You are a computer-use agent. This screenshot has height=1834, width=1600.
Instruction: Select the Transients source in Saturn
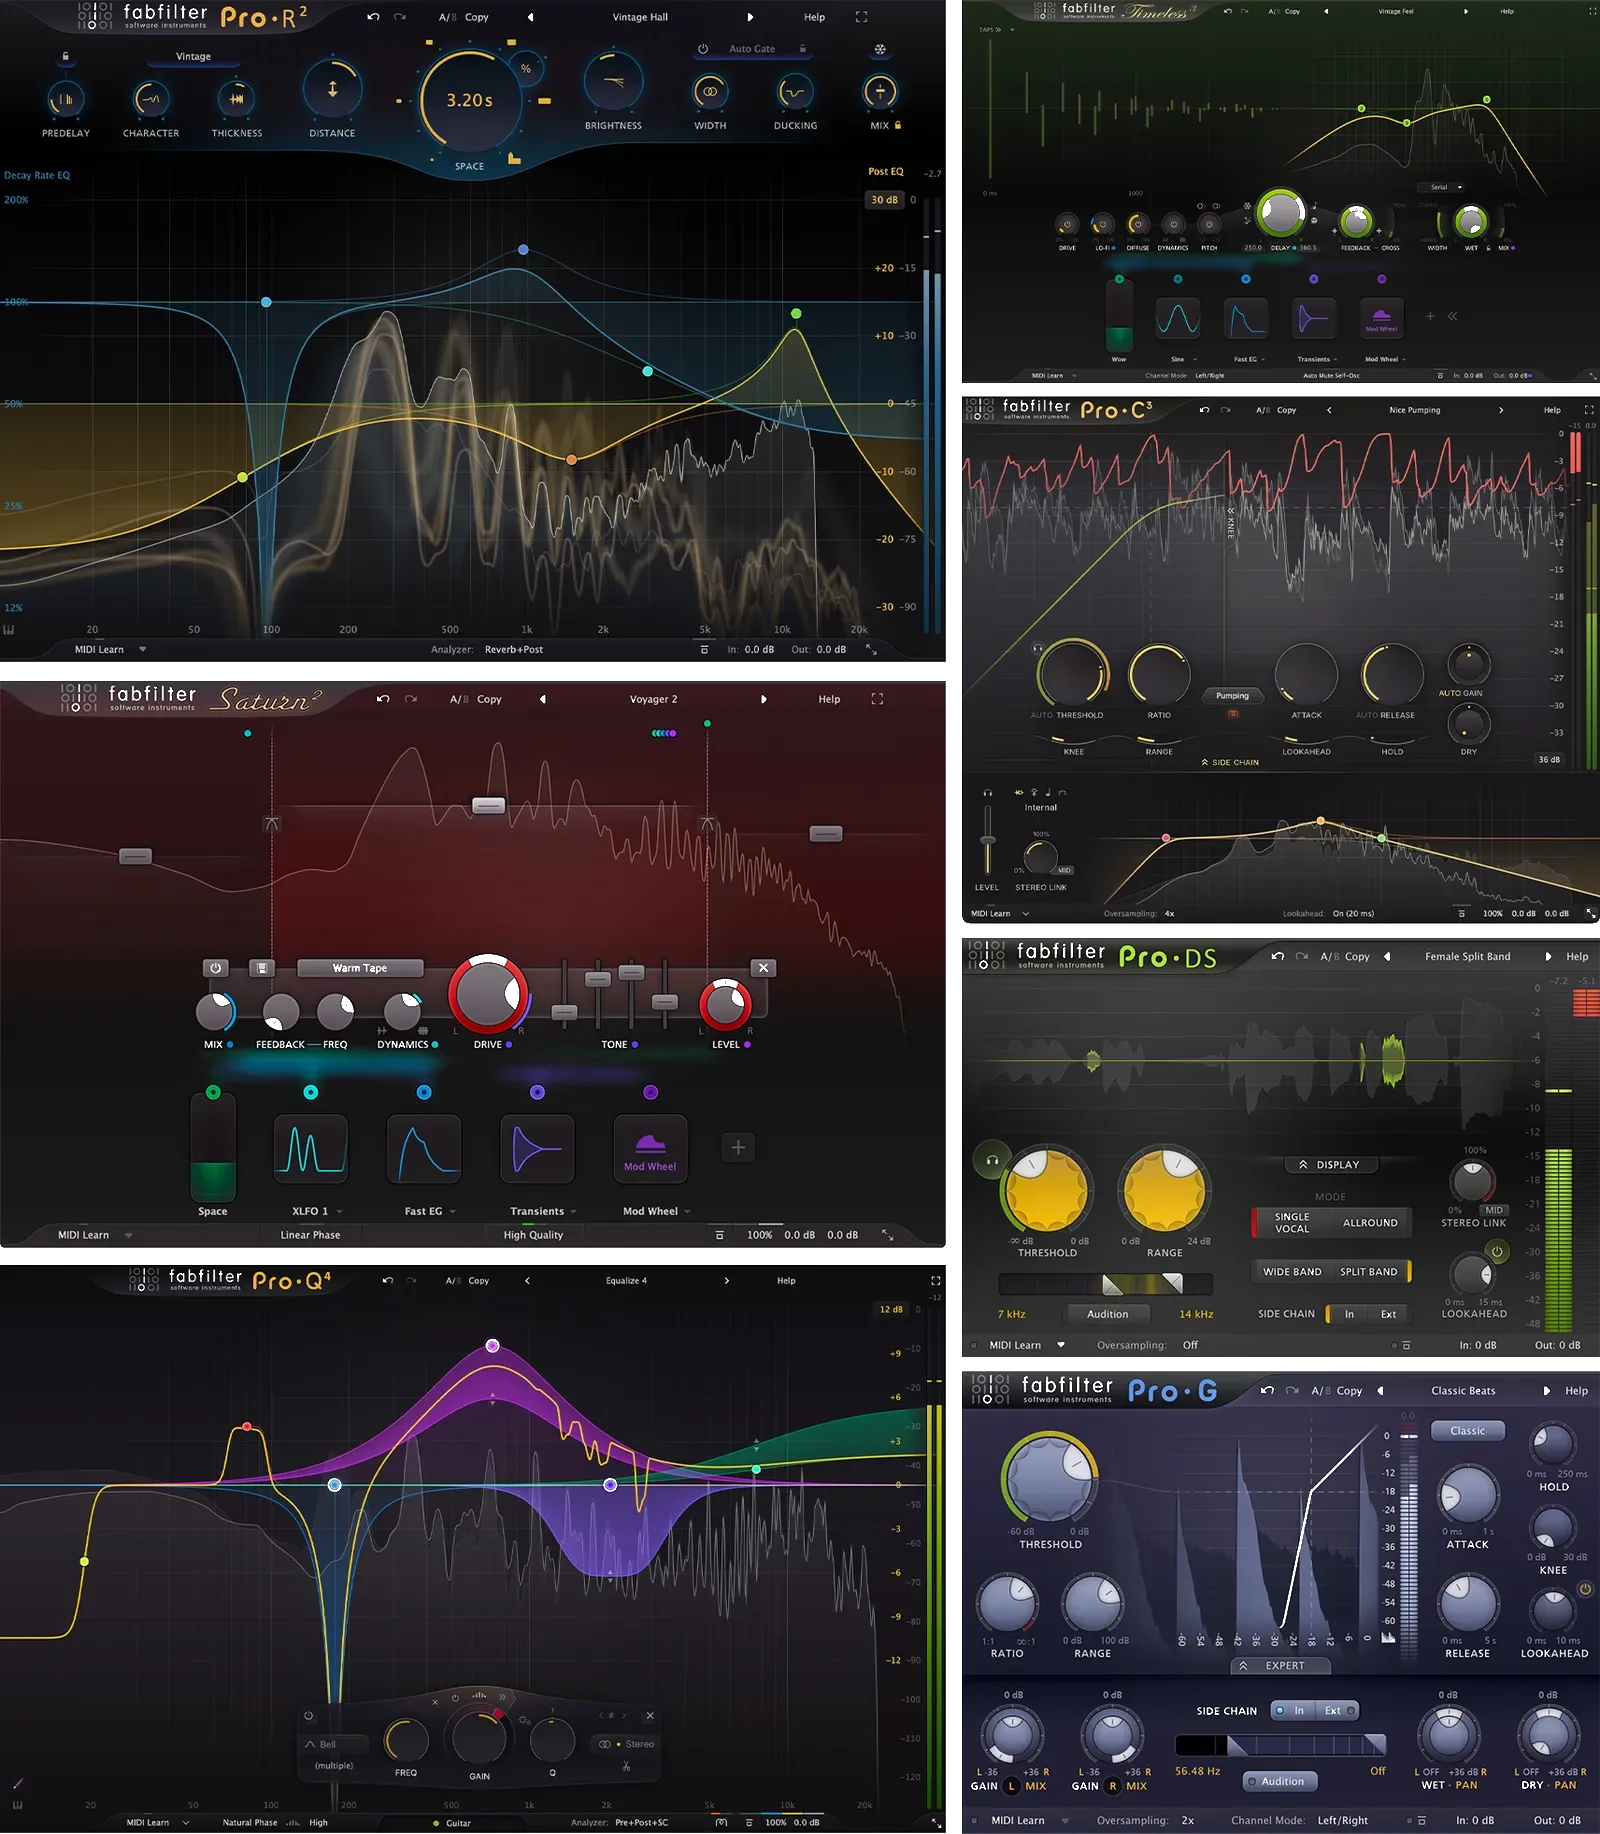(537, 1149)
